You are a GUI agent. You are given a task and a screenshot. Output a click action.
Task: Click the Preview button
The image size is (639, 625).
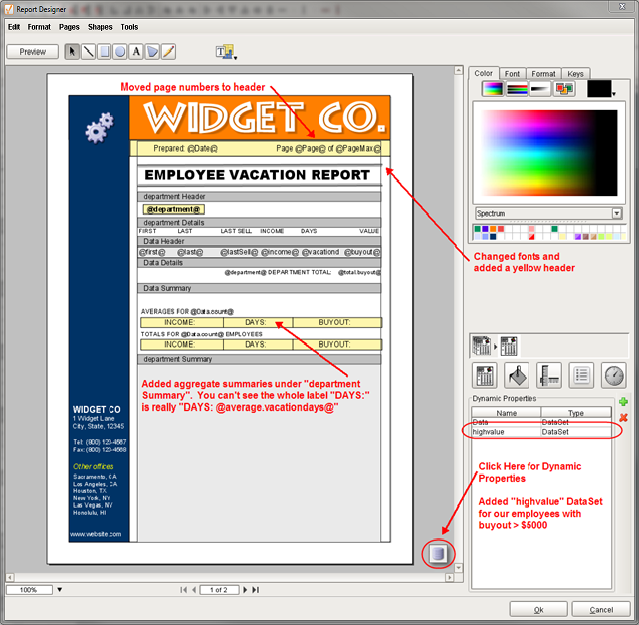[33, 52]
